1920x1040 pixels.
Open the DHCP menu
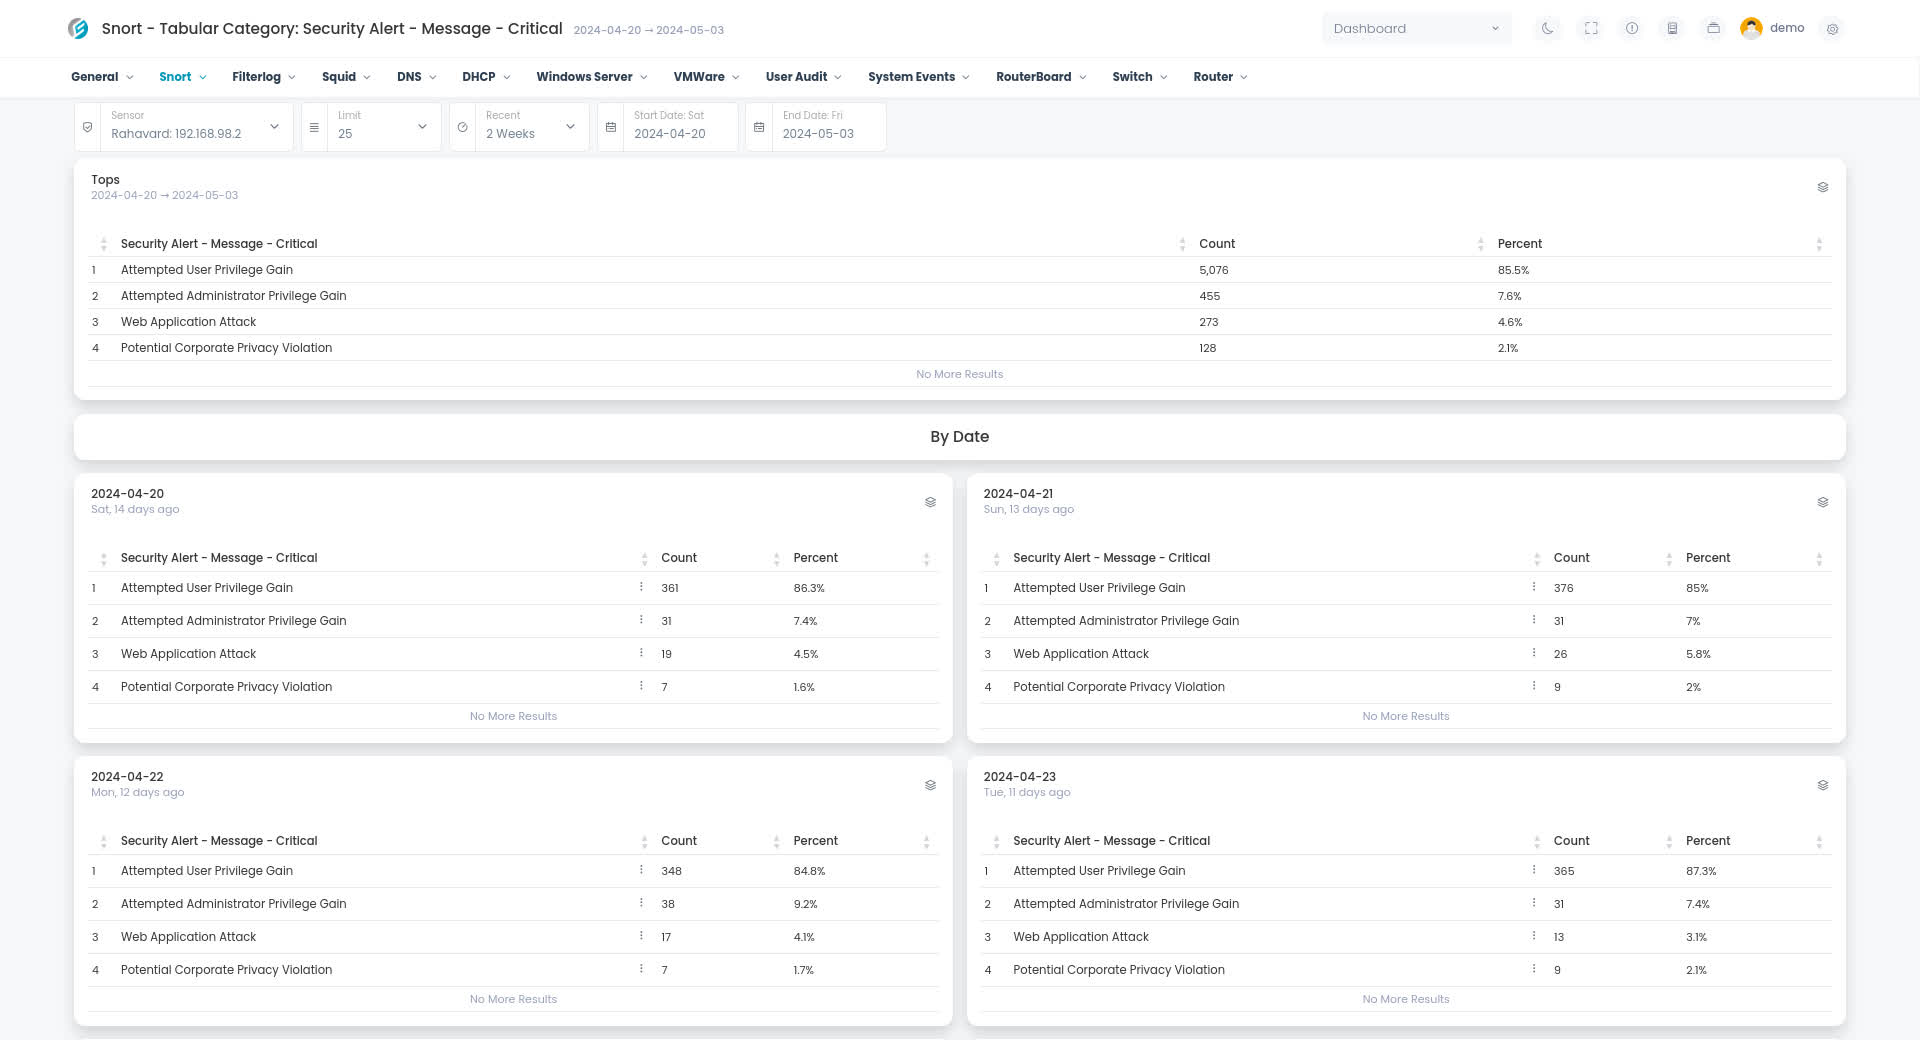click(486, 77)
